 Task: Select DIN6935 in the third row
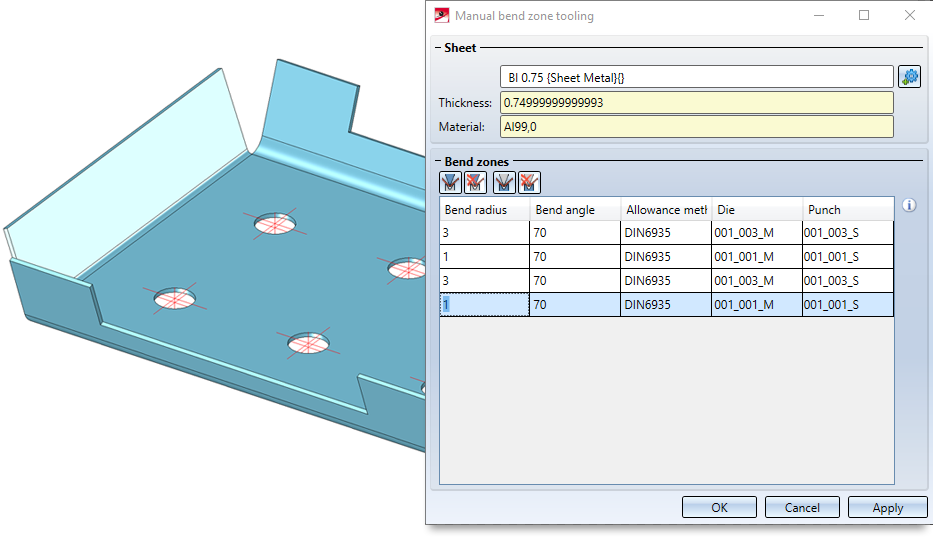pos(666,280)
